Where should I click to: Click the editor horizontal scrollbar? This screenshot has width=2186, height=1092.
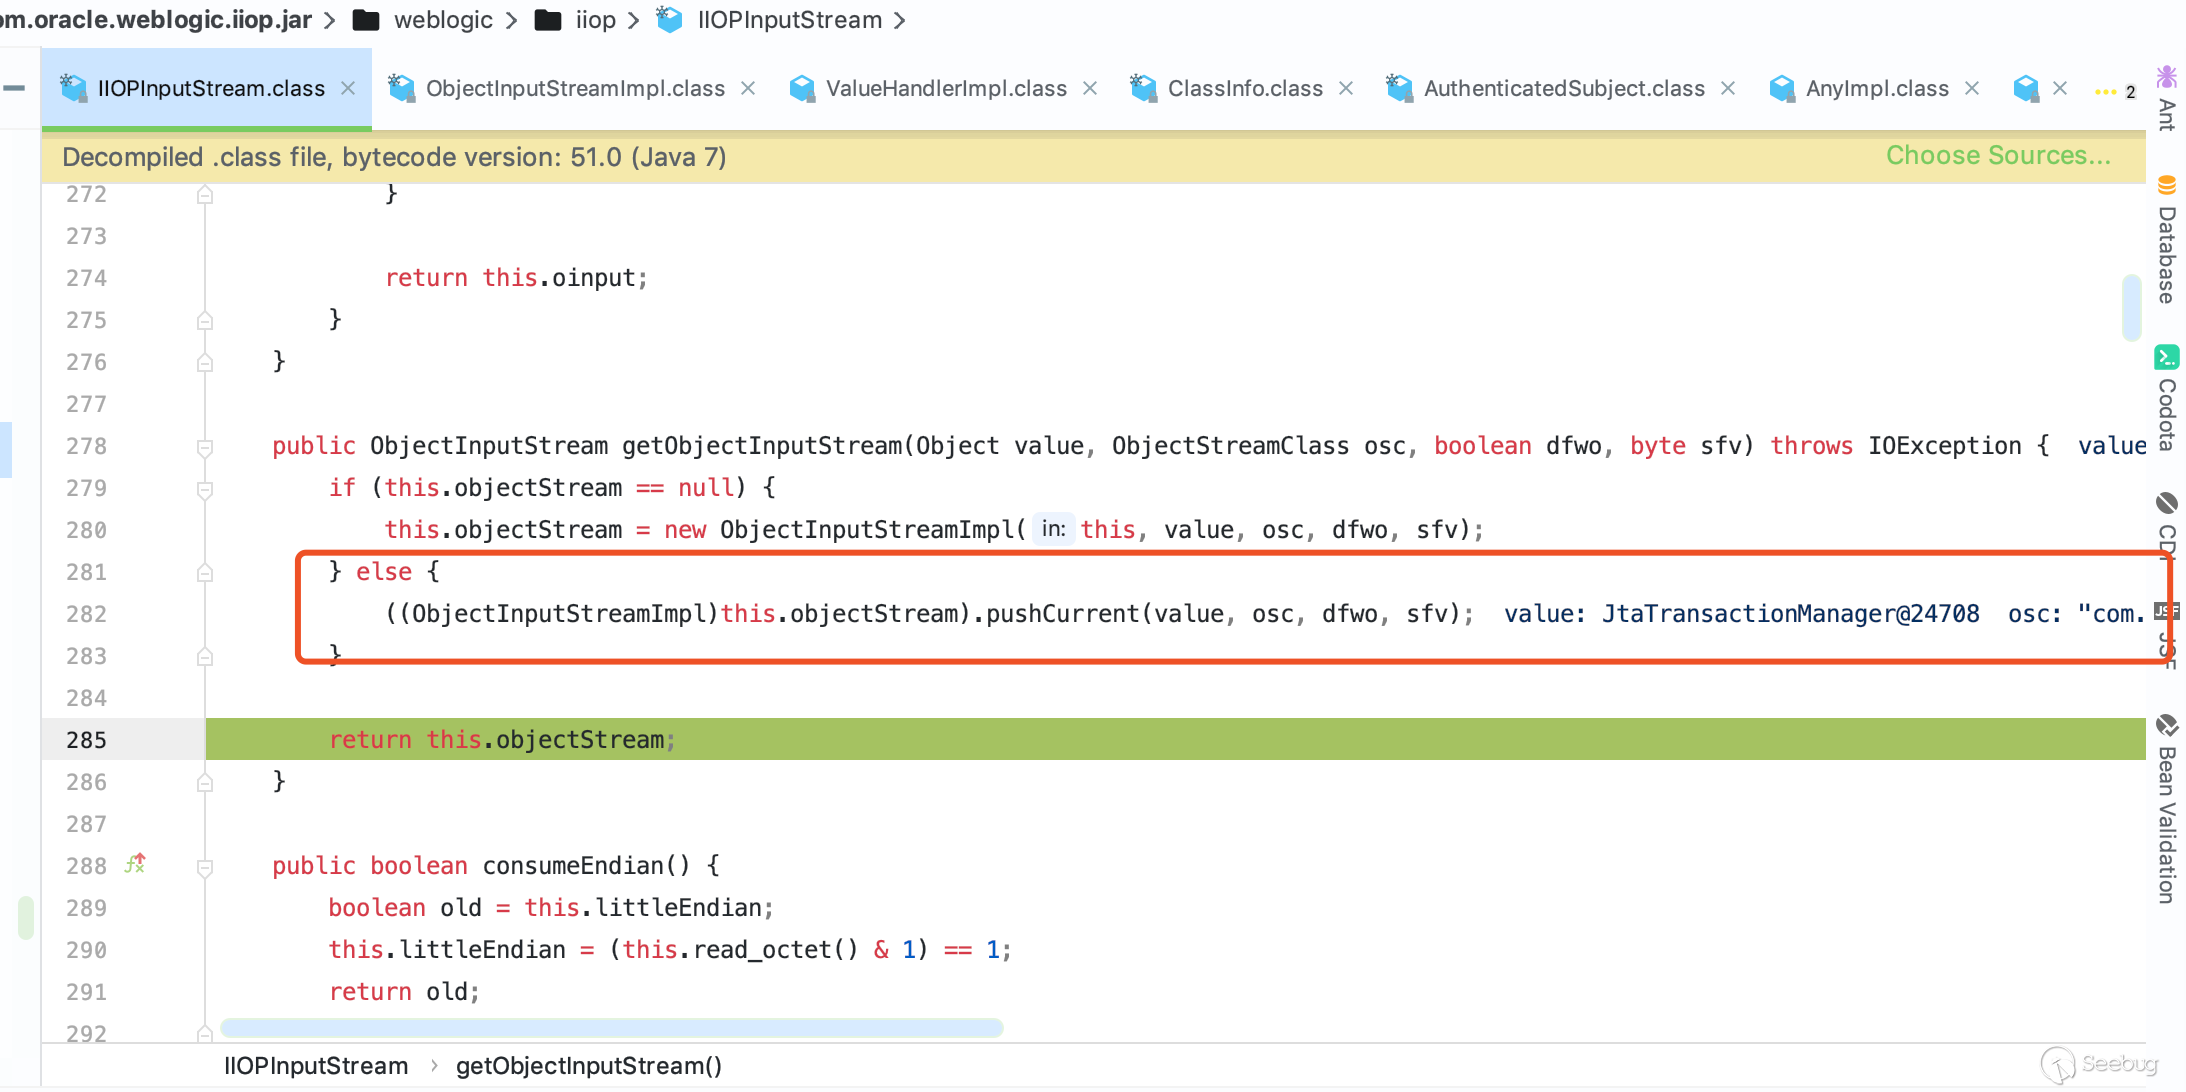[611, 1027]
